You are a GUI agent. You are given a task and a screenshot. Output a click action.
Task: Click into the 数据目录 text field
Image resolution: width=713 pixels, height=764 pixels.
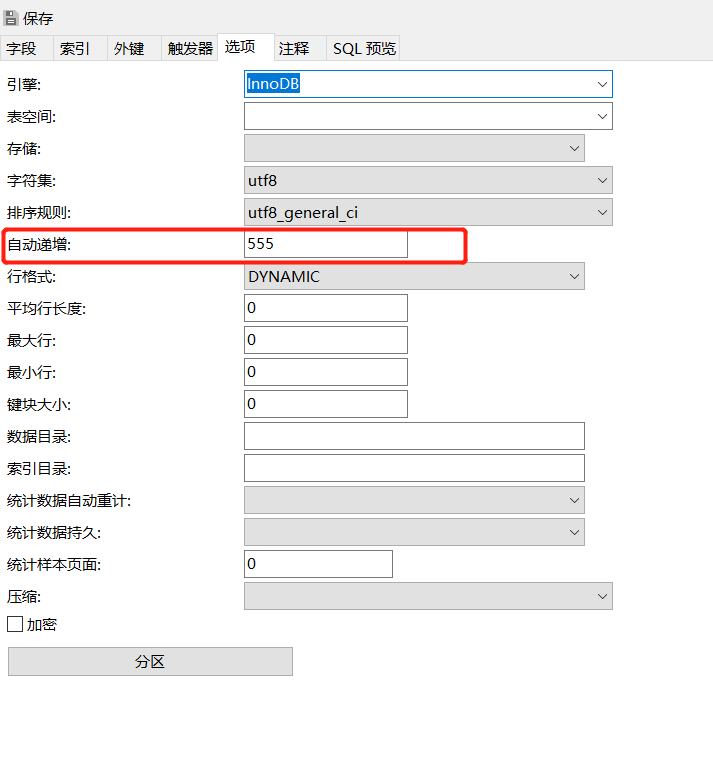pyautogui.click(x=414, y=436)
